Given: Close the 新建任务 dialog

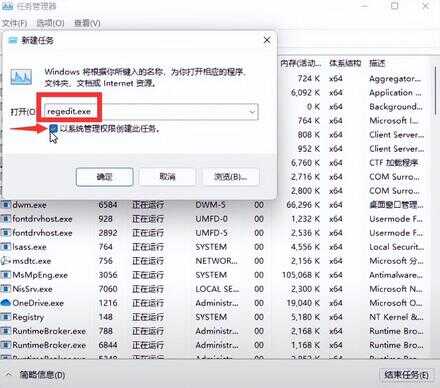Looking at the screenshot, I should click(267, 40).
